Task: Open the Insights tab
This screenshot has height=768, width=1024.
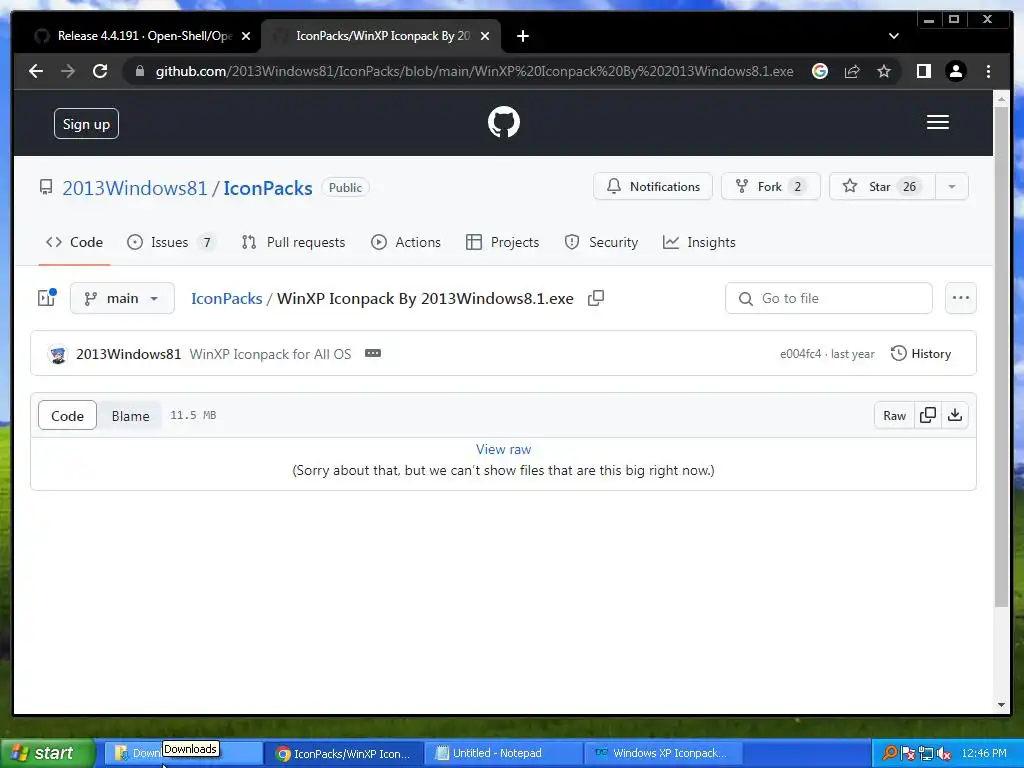Action: point(699,242)
